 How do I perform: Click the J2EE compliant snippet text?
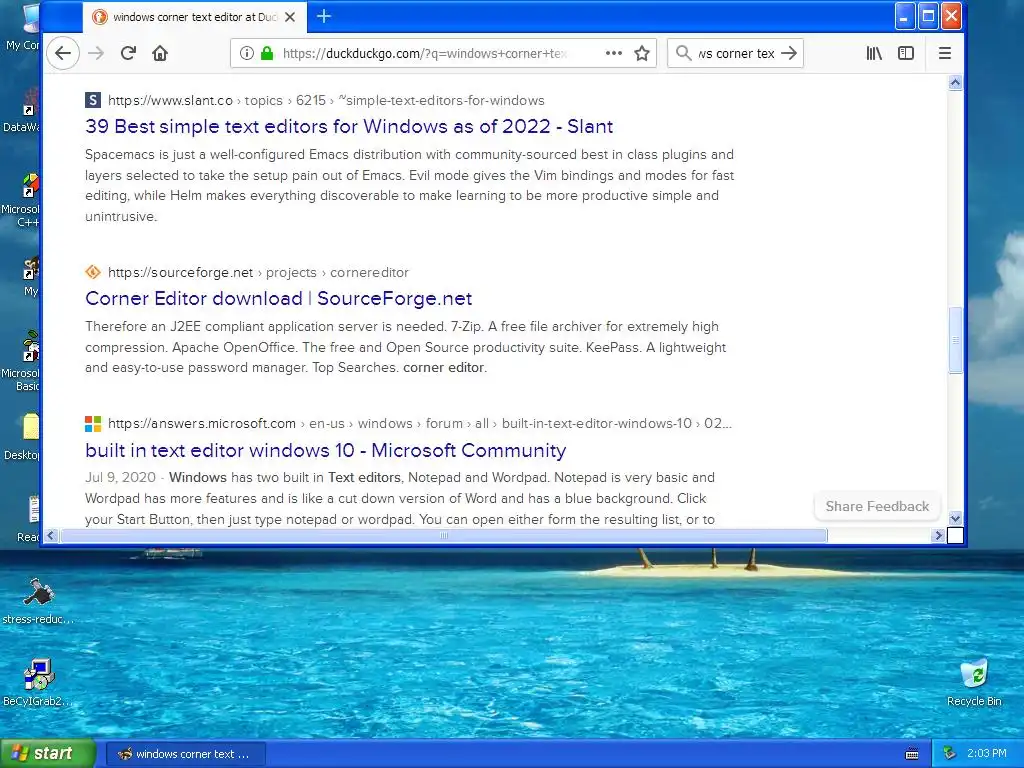[406, 347]
